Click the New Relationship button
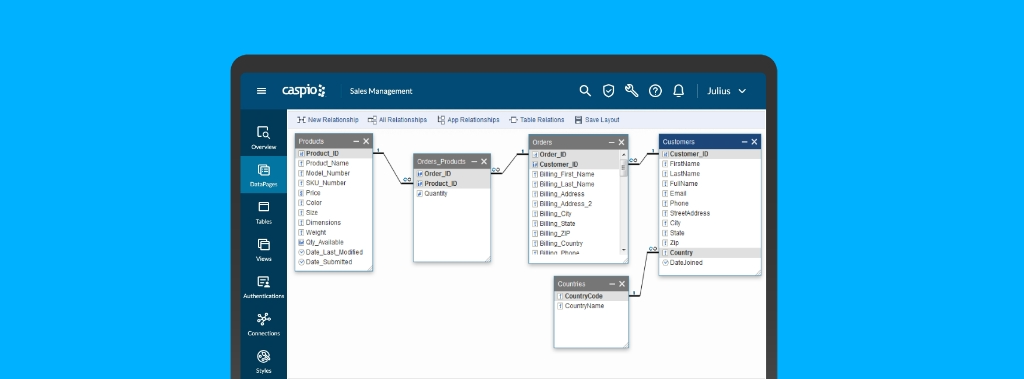This screenshot has width=1024, height=379. [x=327, y=120]
